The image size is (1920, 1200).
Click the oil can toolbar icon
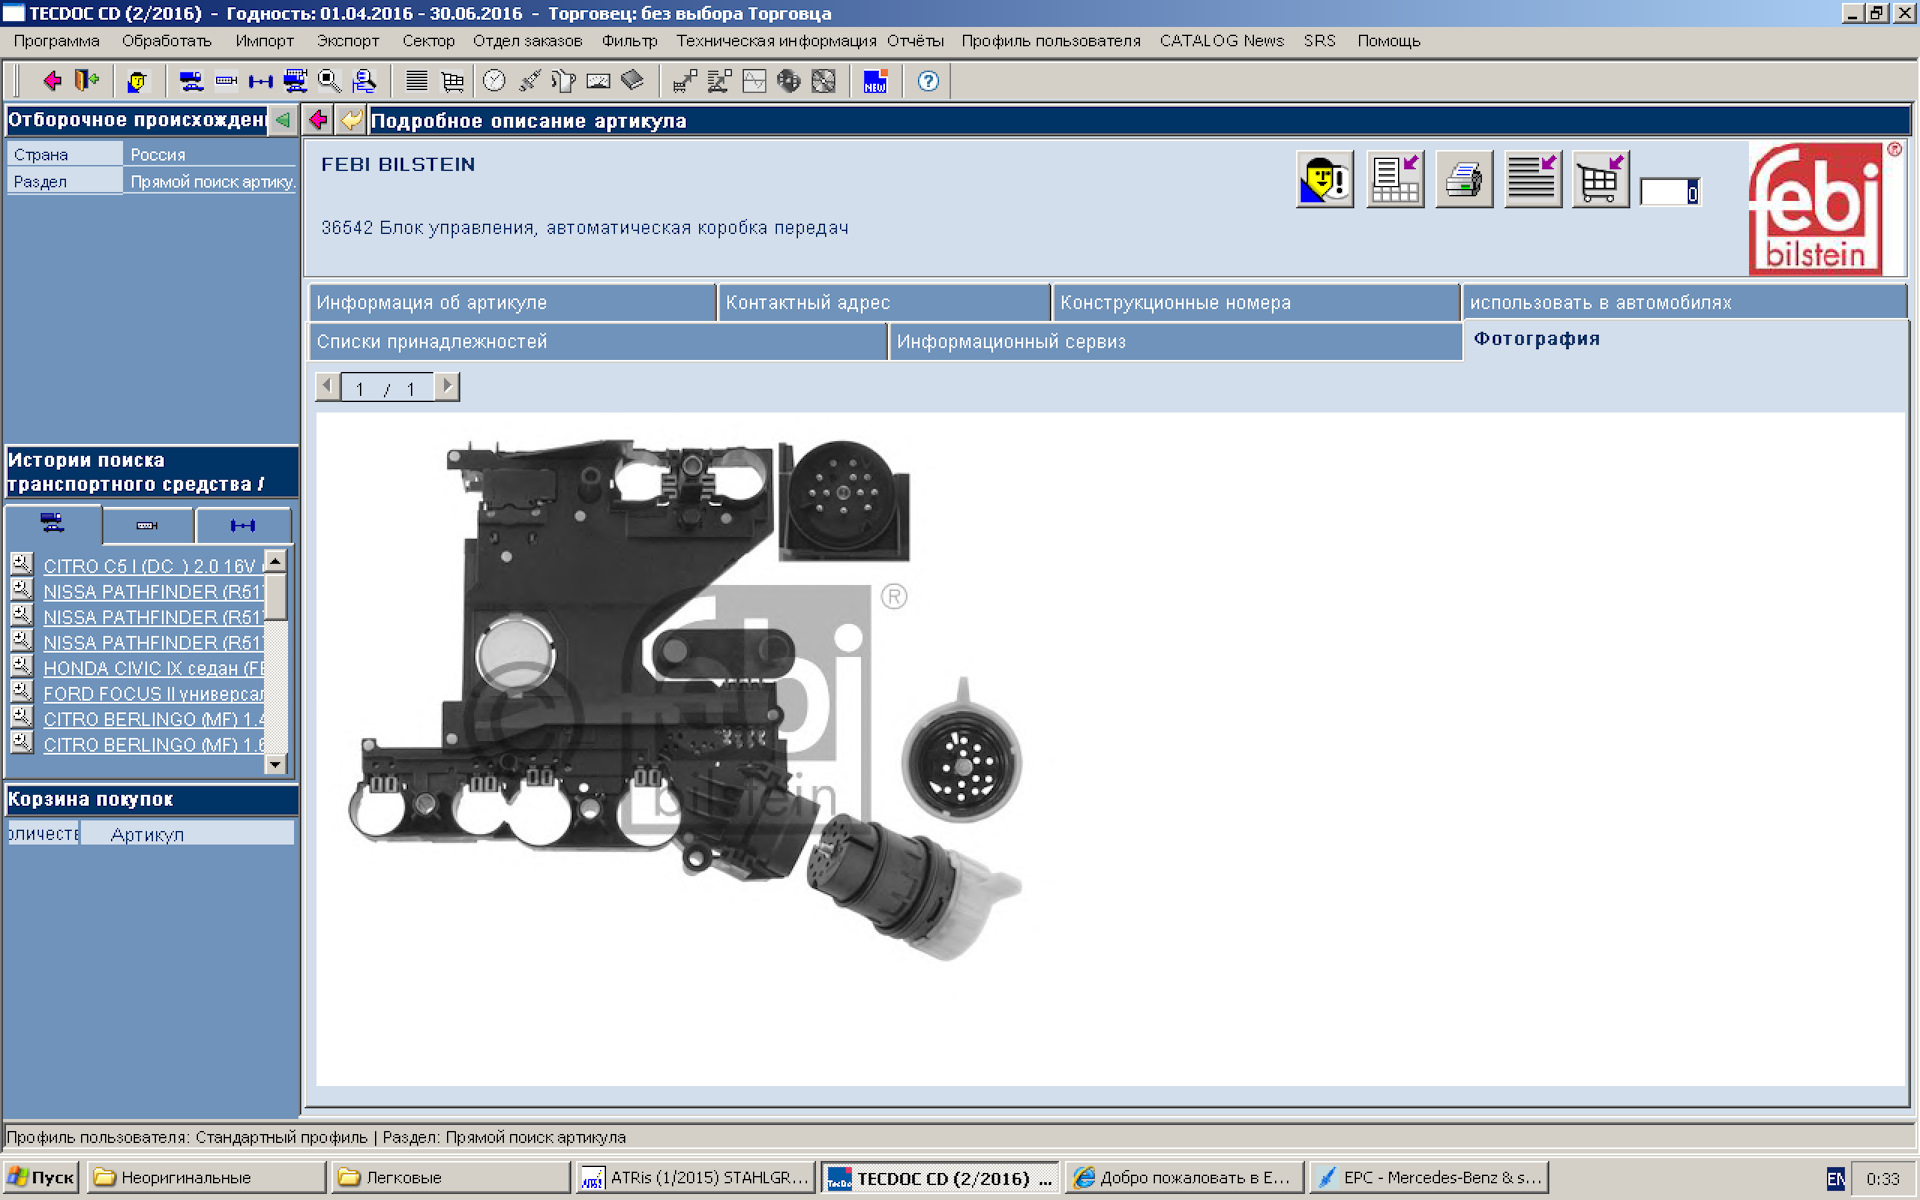click(563, 81)
